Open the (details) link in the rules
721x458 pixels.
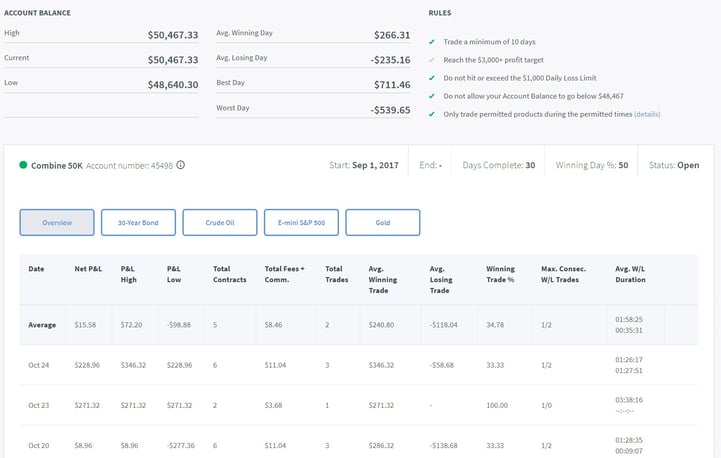click(646, 114)
